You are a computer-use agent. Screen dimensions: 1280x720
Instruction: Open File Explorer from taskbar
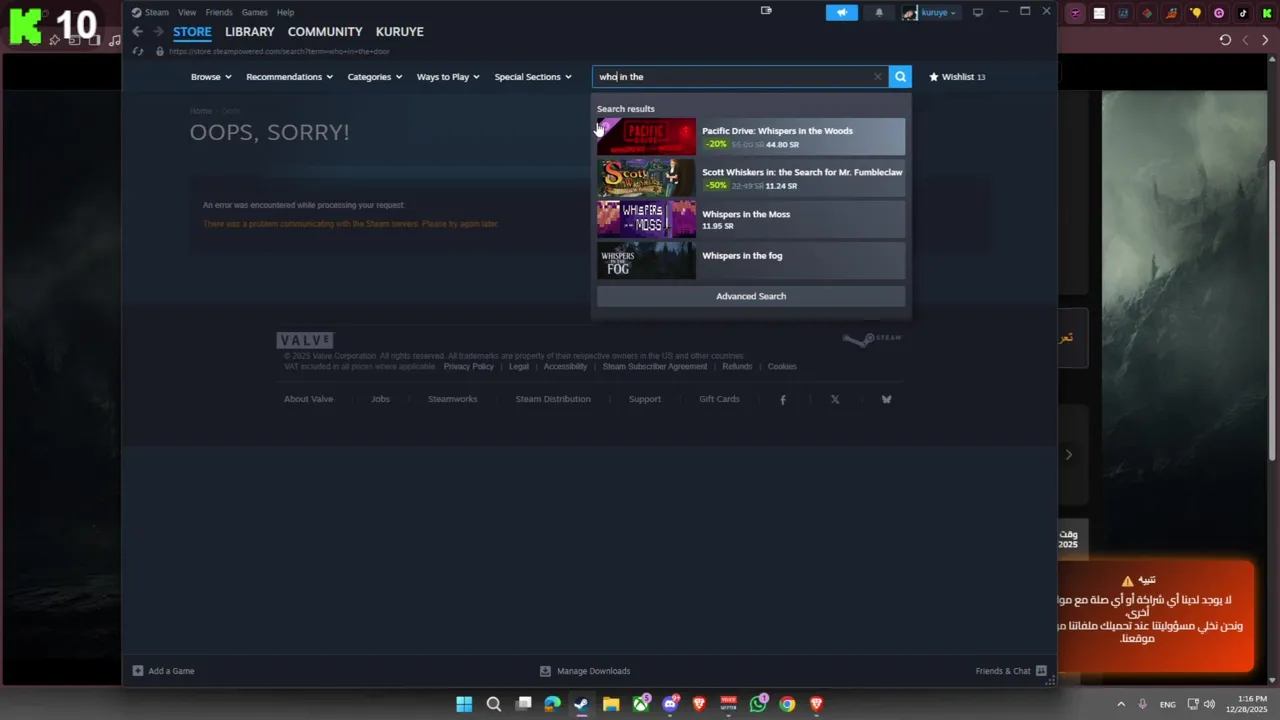pyautogui.click(x=611, y=704)
